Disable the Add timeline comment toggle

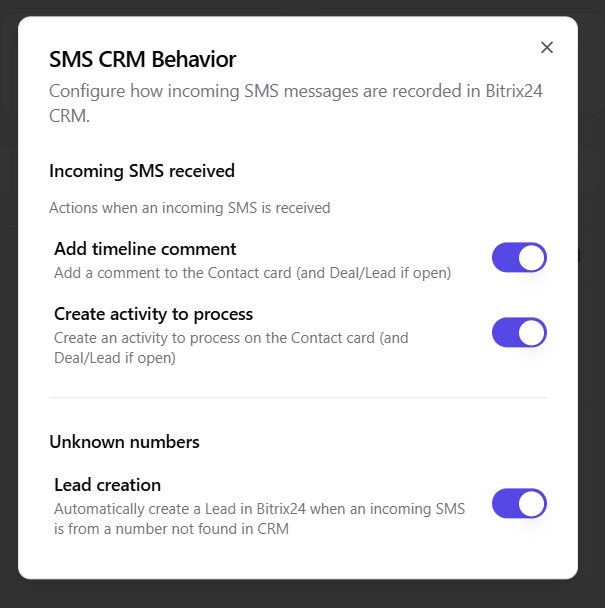point(519,258)
